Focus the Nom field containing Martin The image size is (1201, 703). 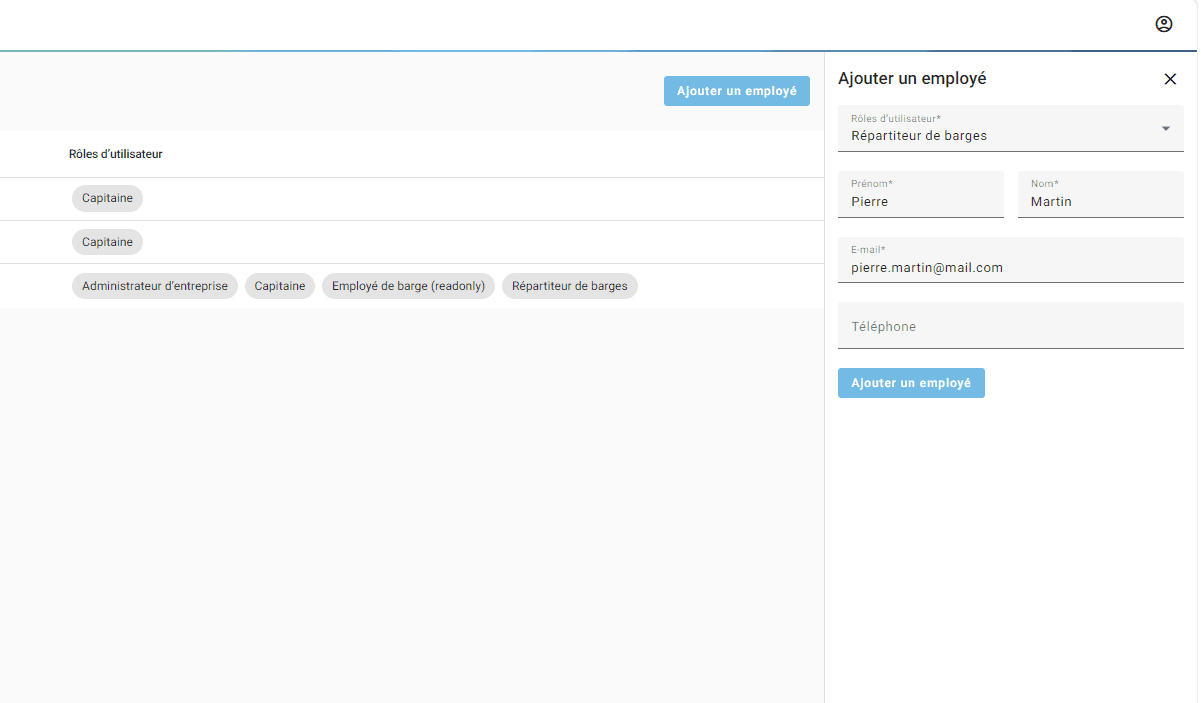point(1101,194)
